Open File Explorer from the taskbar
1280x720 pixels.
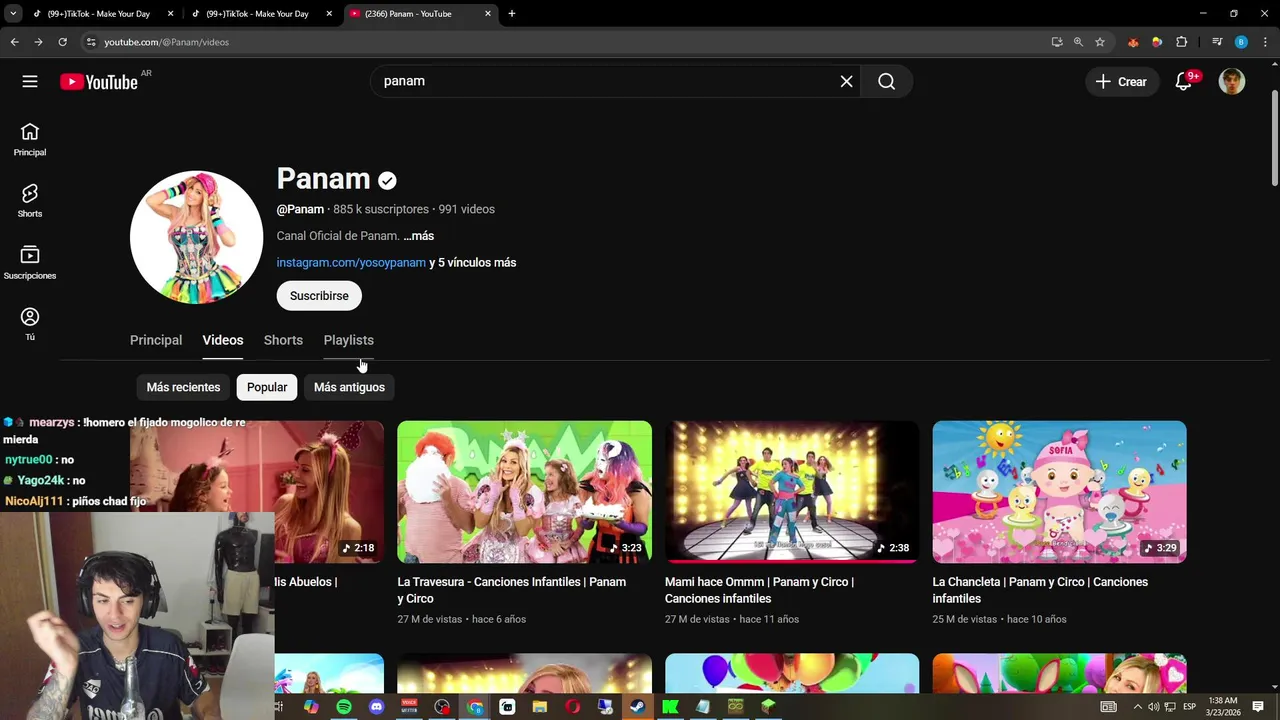540,707
